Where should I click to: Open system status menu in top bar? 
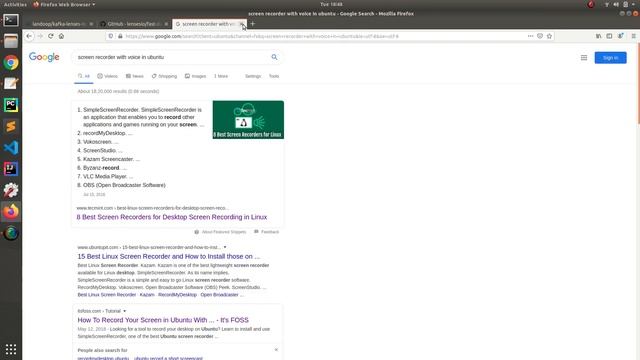pos(620,4)
